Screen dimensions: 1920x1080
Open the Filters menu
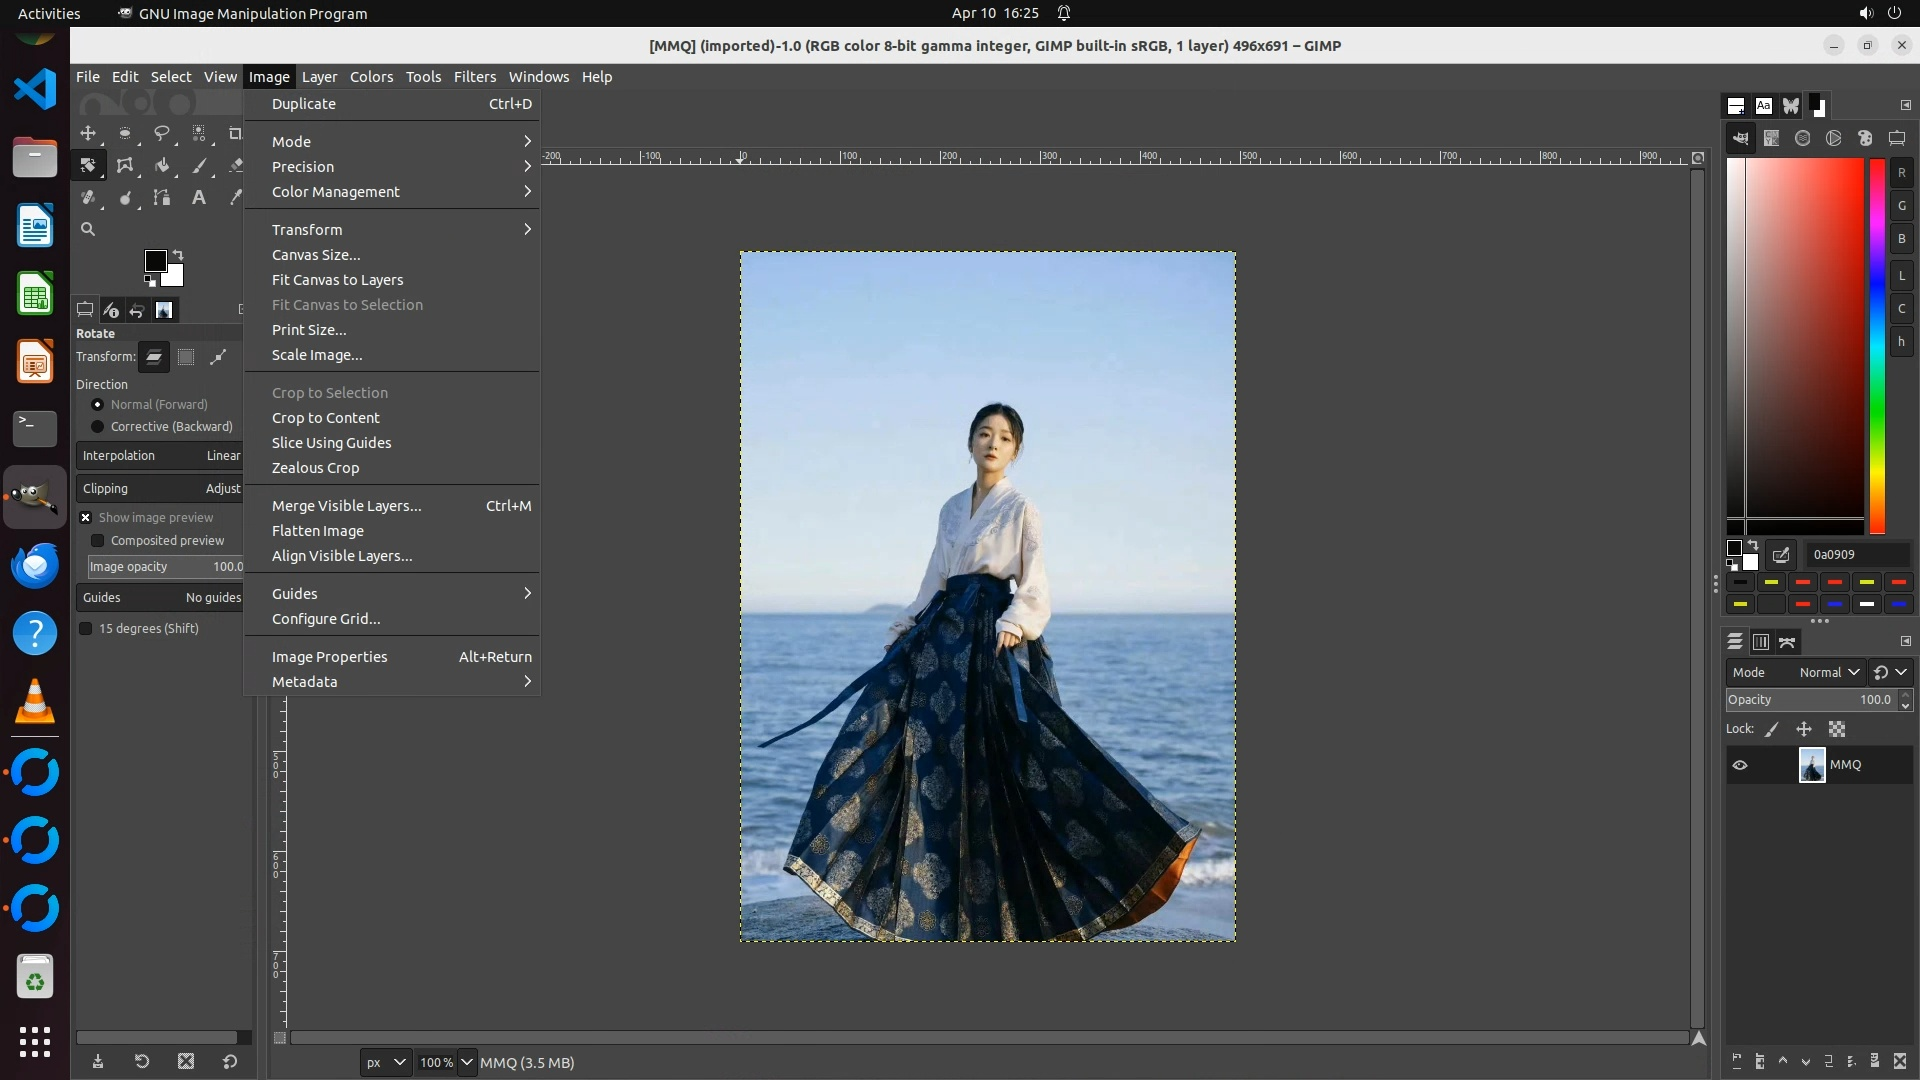[474, 76]
